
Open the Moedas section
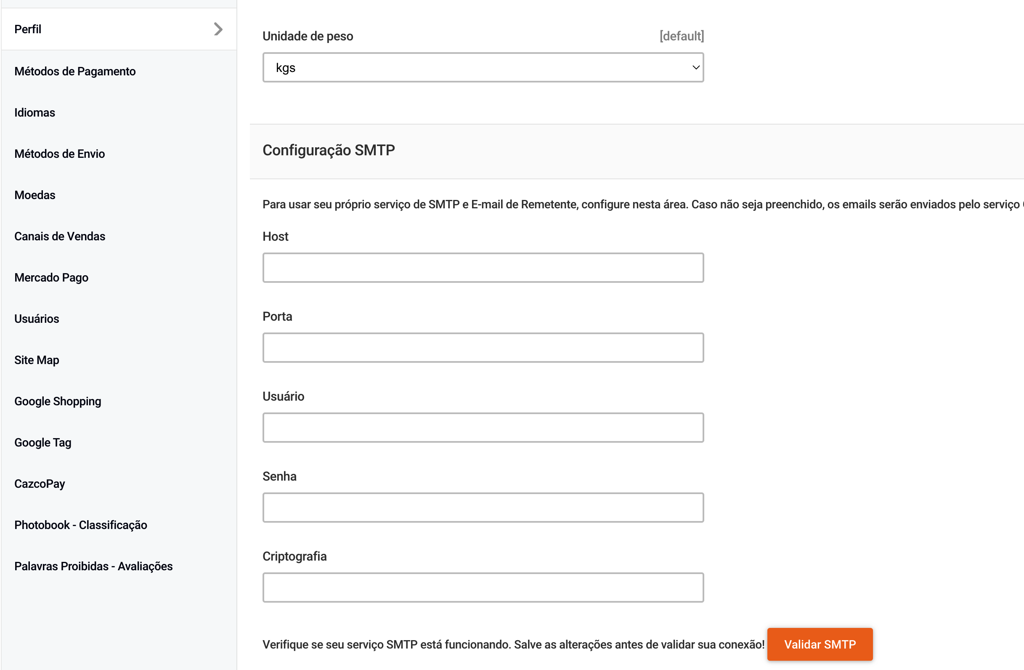35,195
